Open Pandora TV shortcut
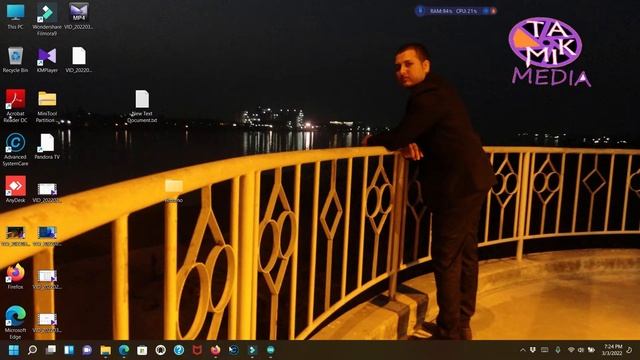Viewport: 640px width, 360px height. coord(47,146)
